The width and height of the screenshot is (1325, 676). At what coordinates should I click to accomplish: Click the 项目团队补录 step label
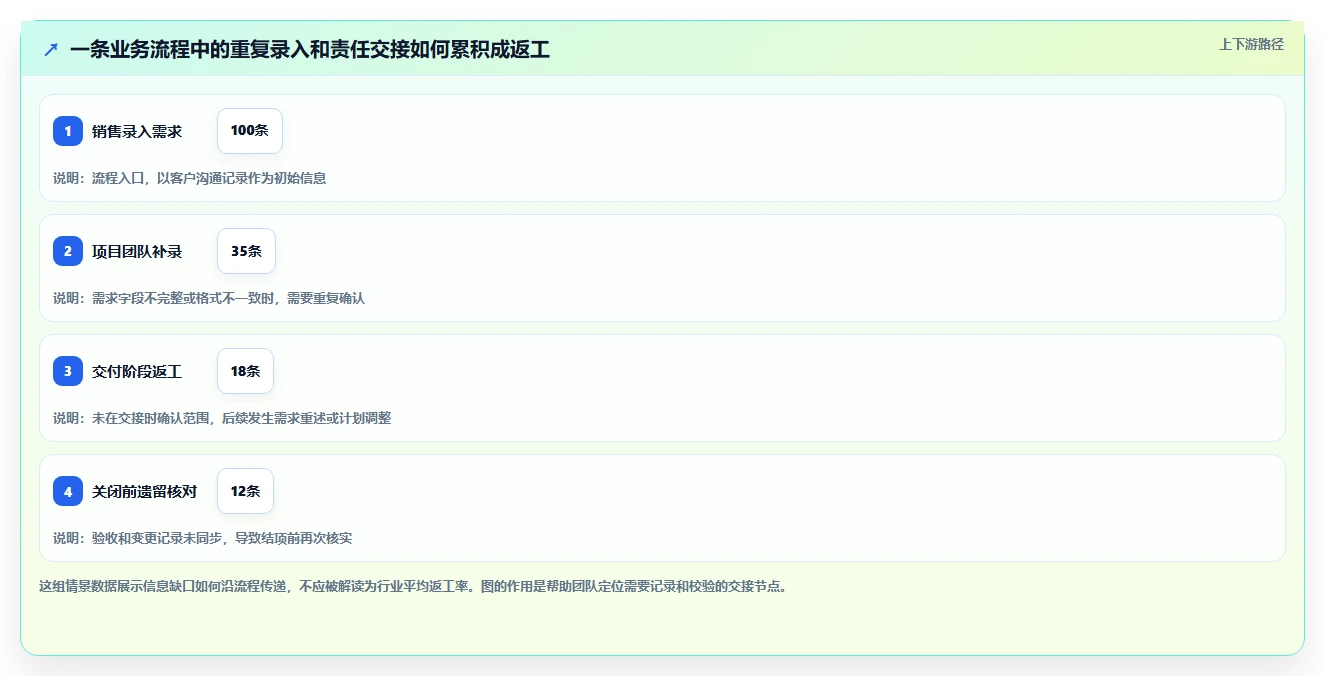coord(137,251)
